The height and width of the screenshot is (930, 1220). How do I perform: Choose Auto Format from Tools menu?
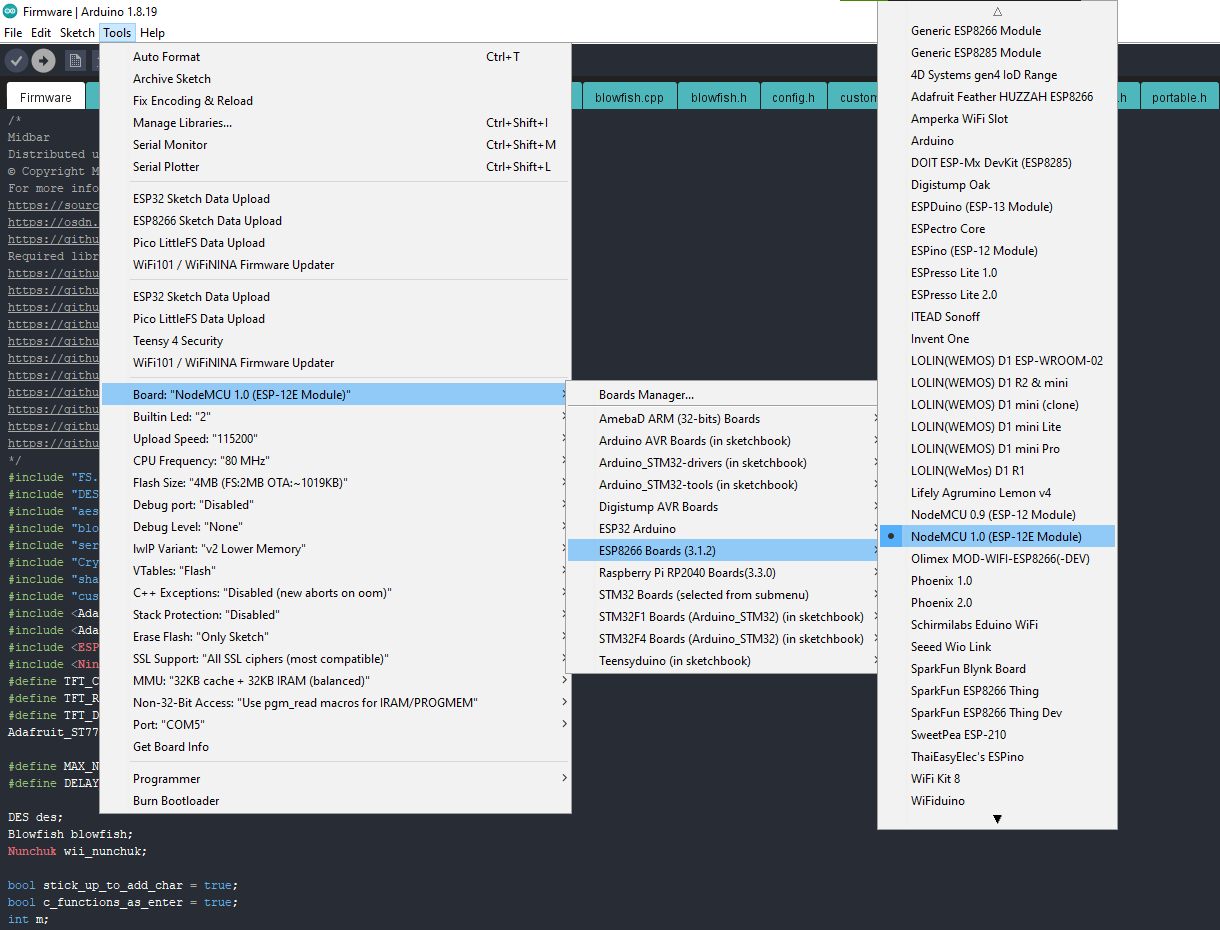(336, 57)
